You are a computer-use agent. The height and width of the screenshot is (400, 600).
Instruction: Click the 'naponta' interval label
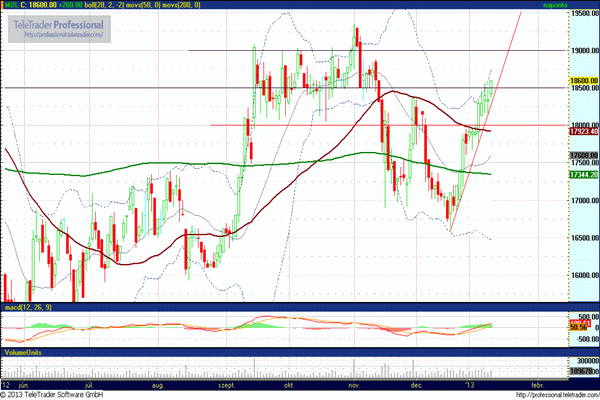coord(555,5)
